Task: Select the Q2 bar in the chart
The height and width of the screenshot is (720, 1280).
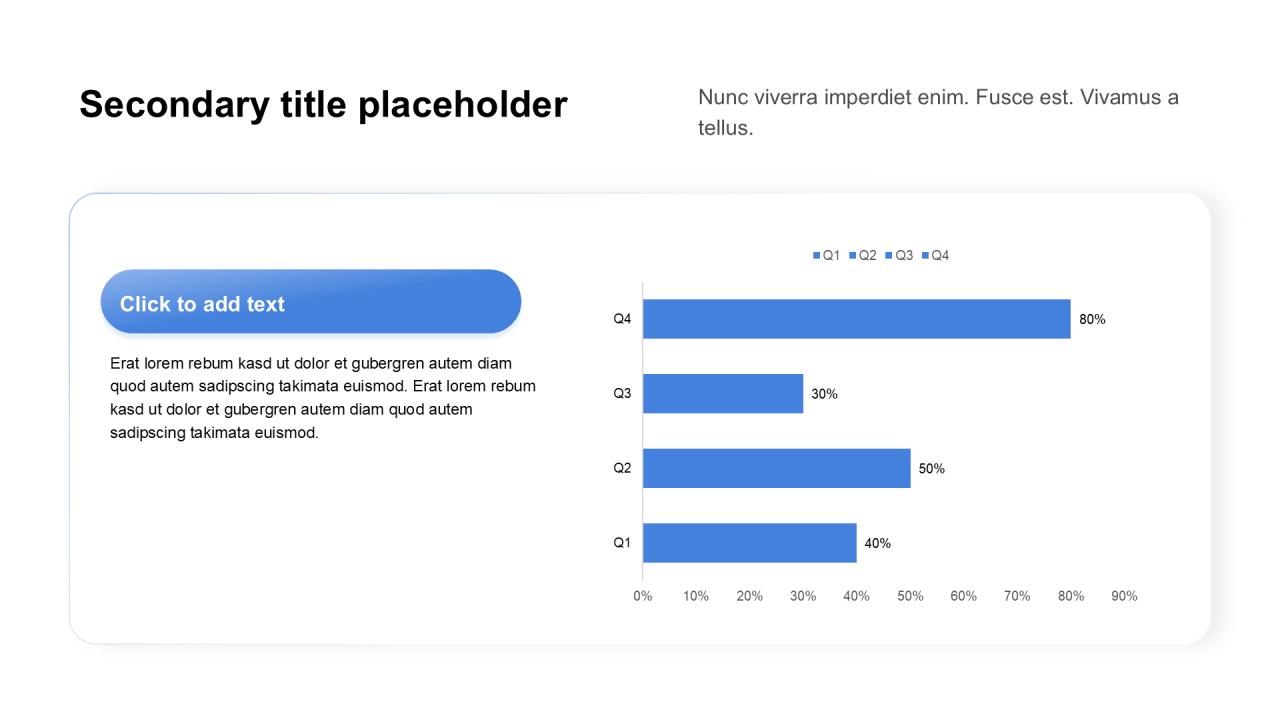Action: pos(776,468)
